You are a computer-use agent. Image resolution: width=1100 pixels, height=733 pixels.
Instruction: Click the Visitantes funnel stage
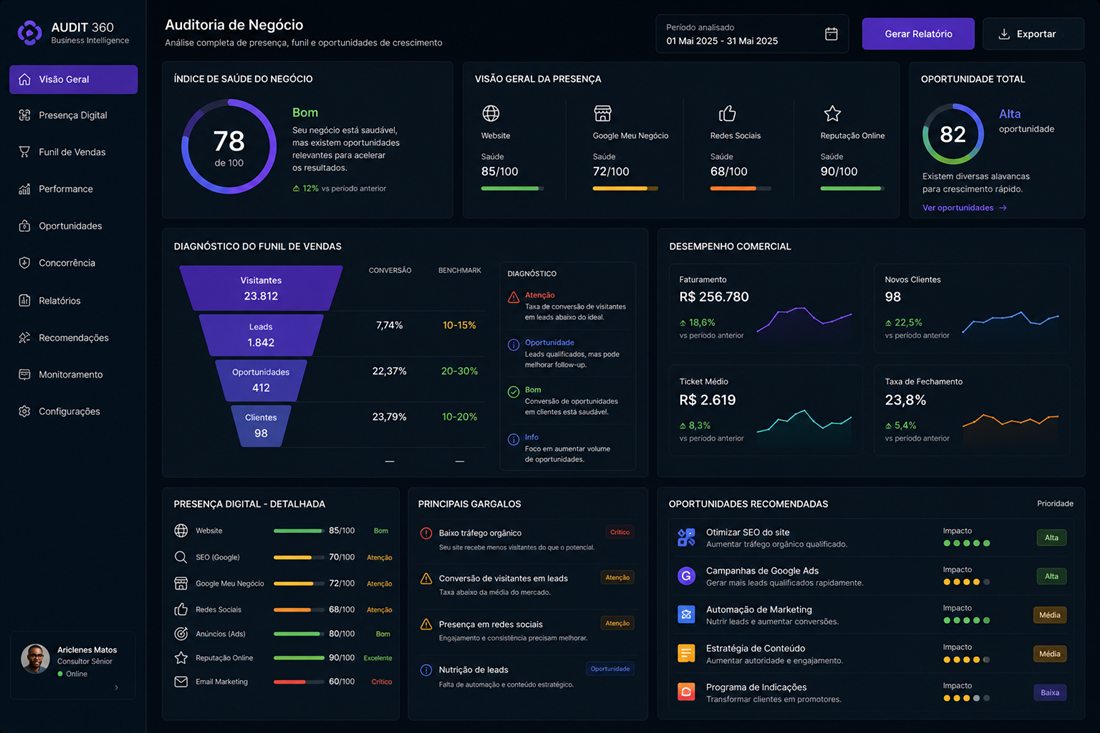261,288
